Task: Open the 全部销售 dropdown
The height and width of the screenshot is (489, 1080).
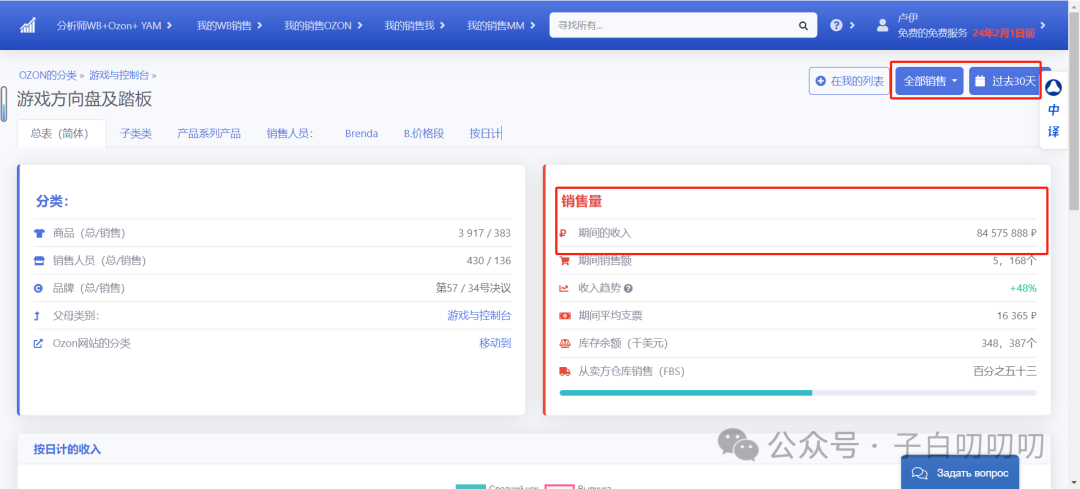Action: click(x=929, y=81)
